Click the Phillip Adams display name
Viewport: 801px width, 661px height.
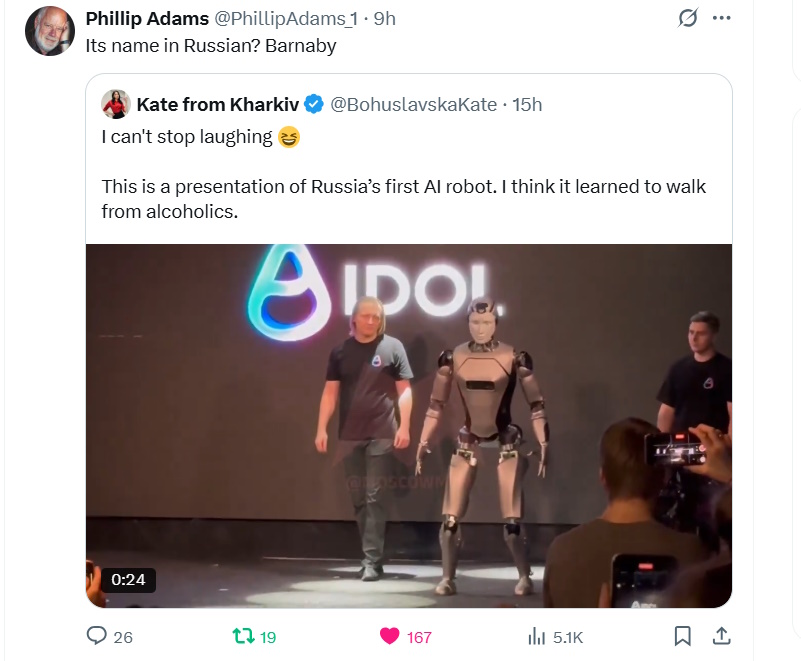(x=147, y=19)
